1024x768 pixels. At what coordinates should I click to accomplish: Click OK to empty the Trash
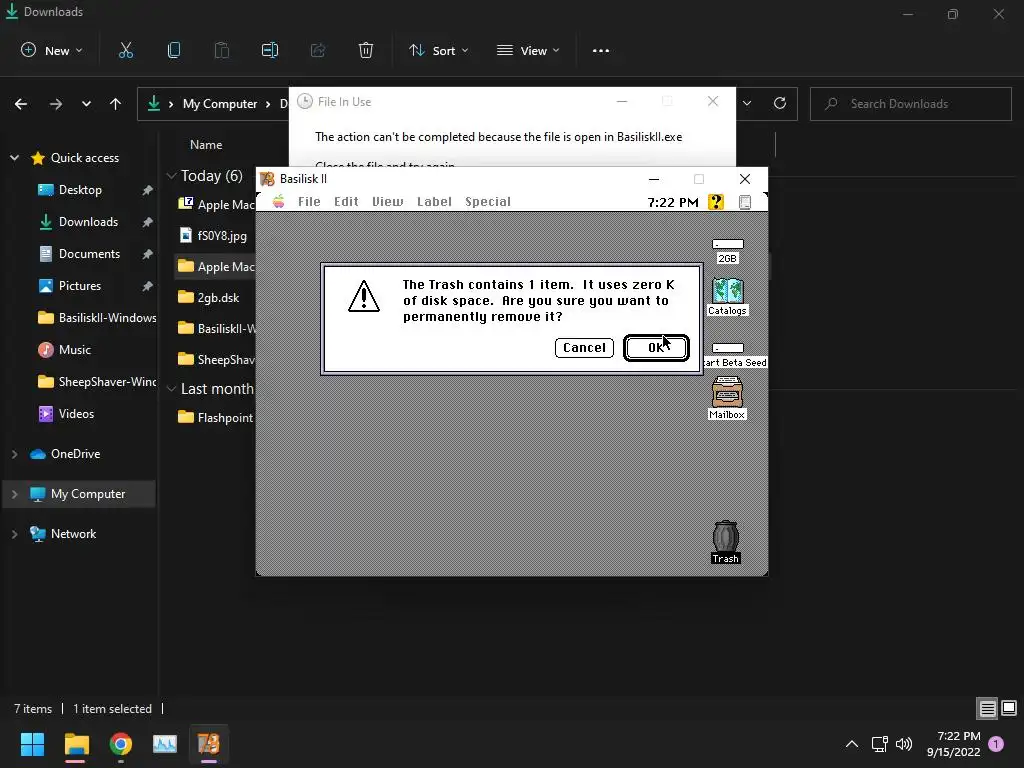pos(656,347)
